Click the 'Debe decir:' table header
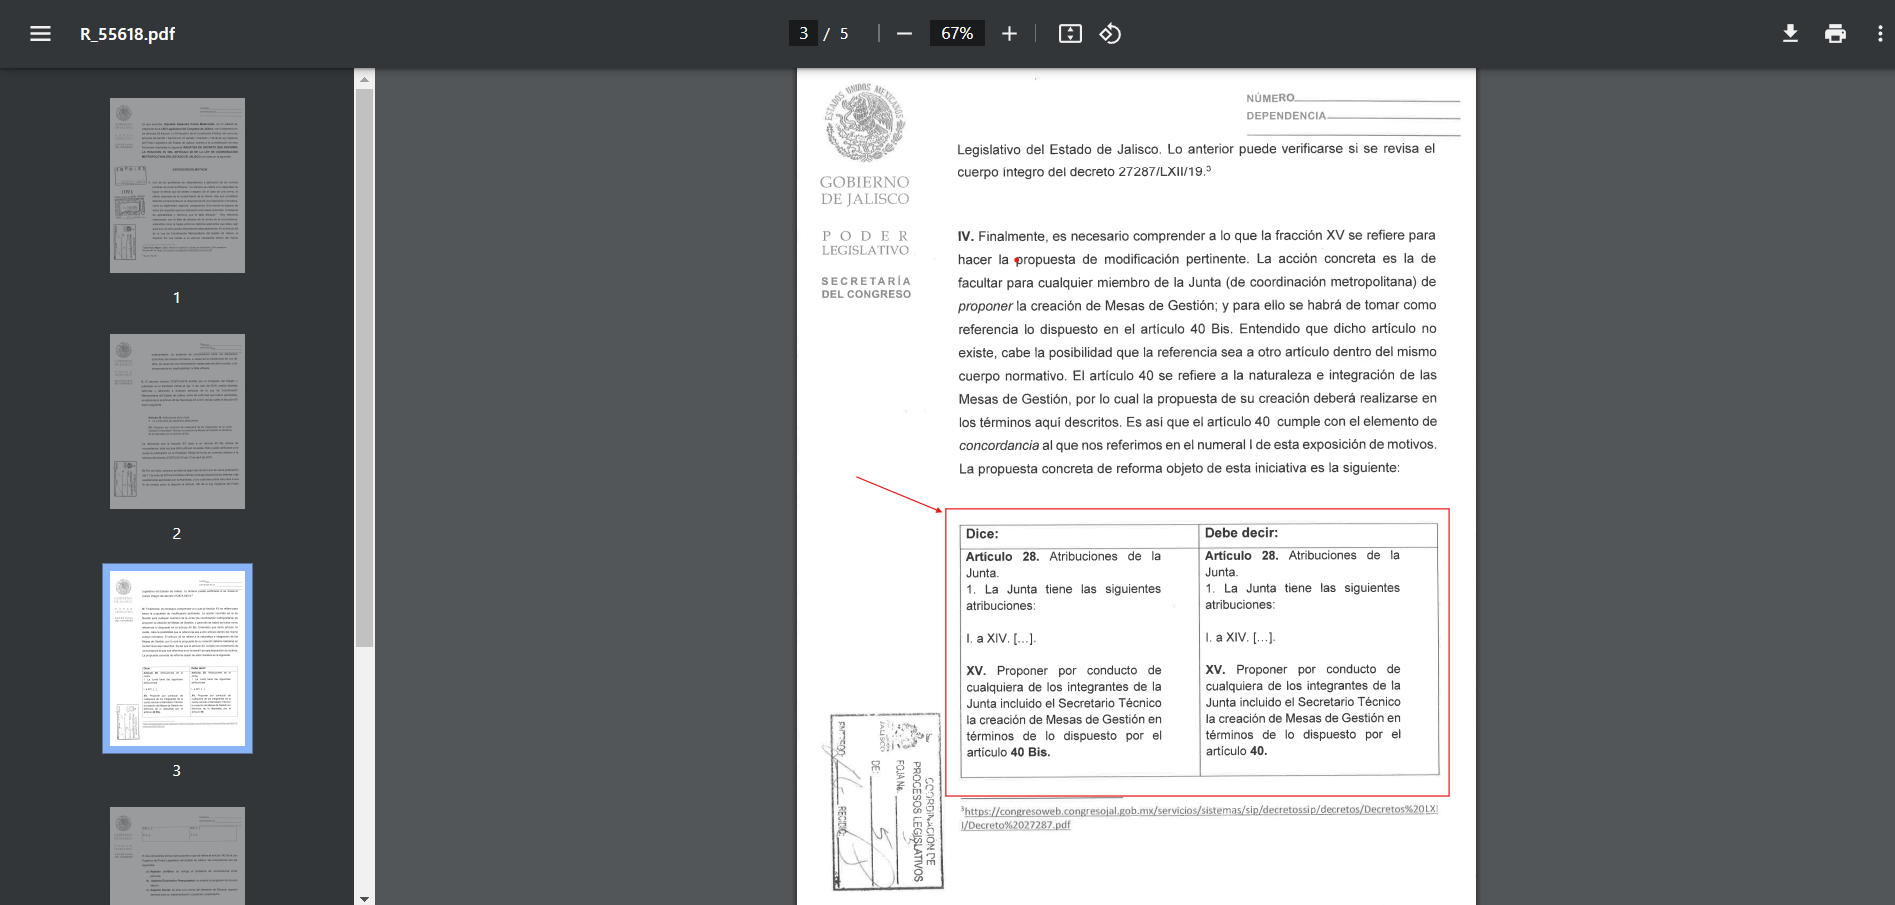1895x905 pixels. point(1241,533)
